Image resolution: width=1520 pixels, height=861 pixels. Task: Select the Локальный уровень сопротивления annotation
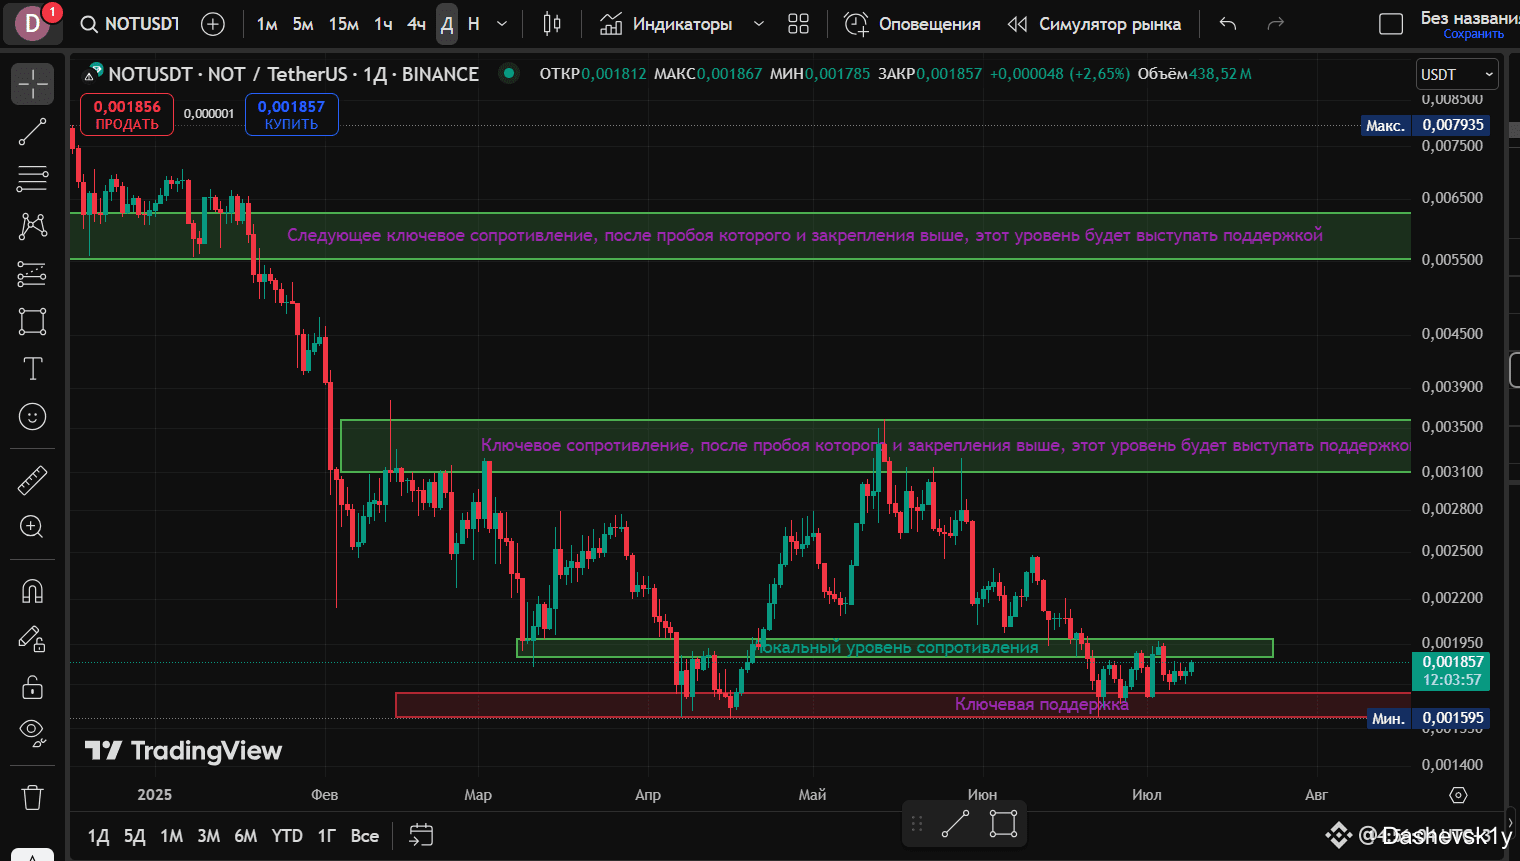[897, 647]
